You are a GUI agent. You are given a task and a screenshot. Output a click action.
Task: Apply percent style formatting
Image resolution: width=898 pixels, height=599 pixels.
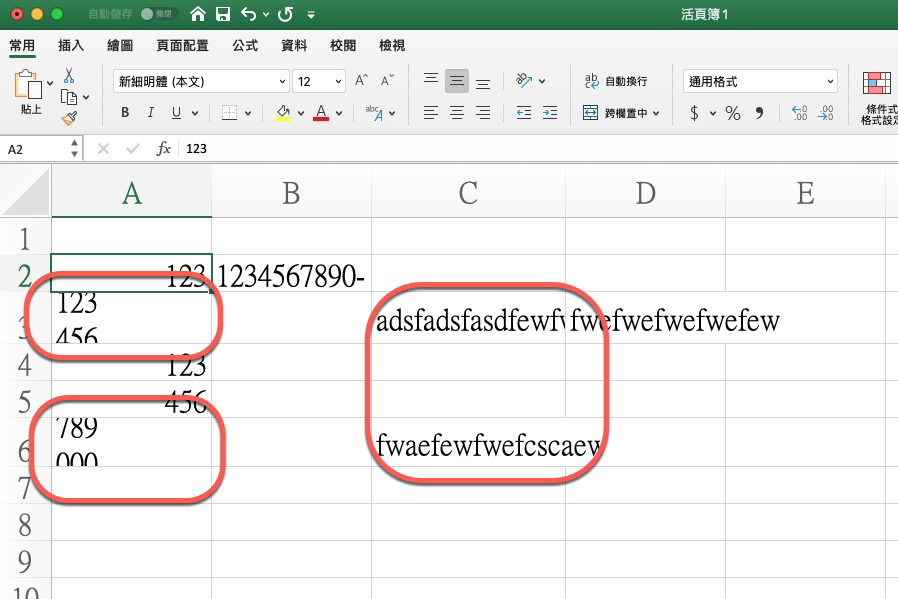[733, 113]
